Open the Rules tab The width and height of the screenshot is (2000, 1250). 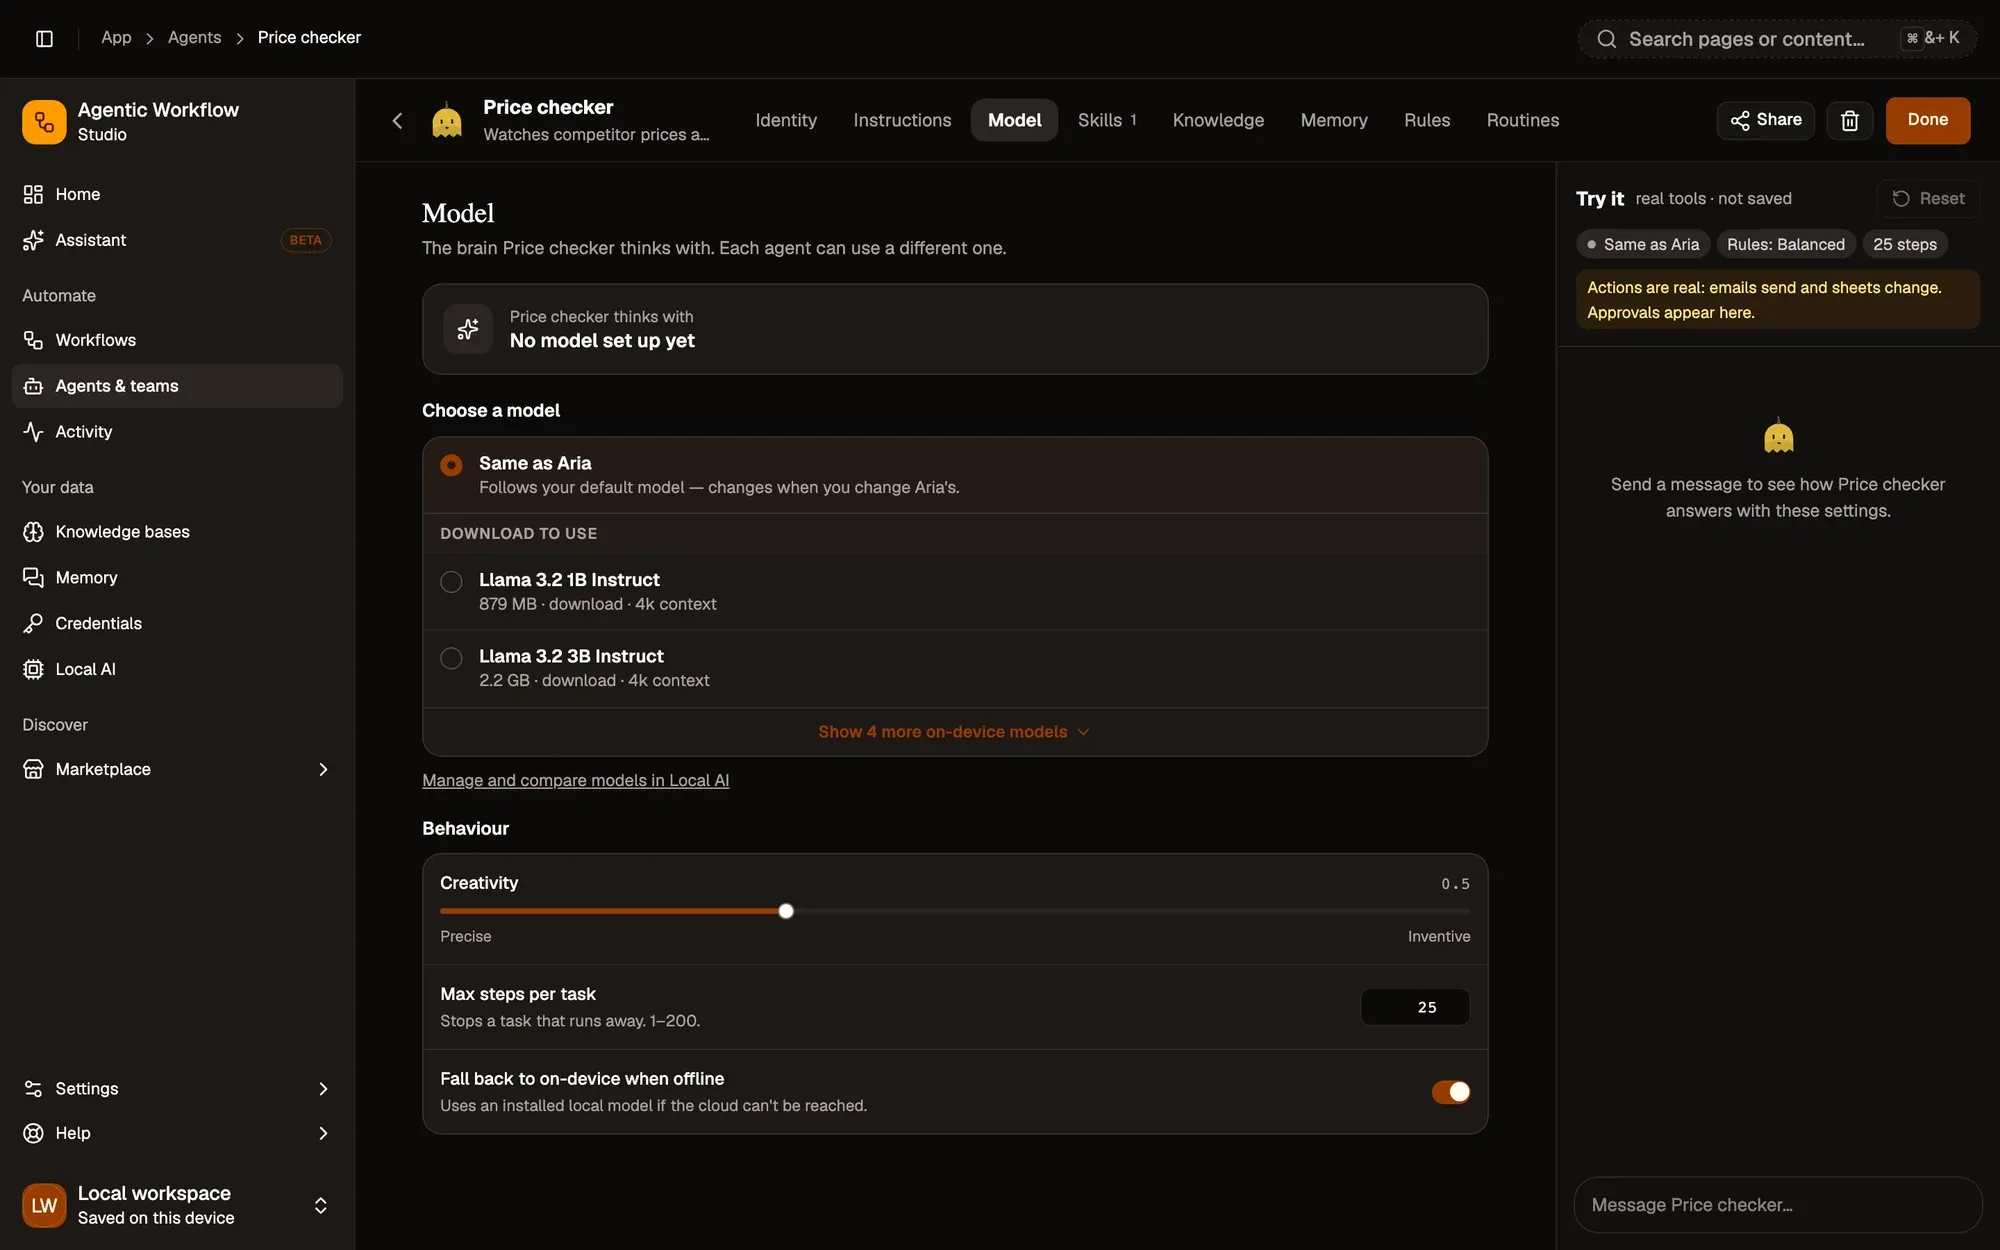[1426, 120]
